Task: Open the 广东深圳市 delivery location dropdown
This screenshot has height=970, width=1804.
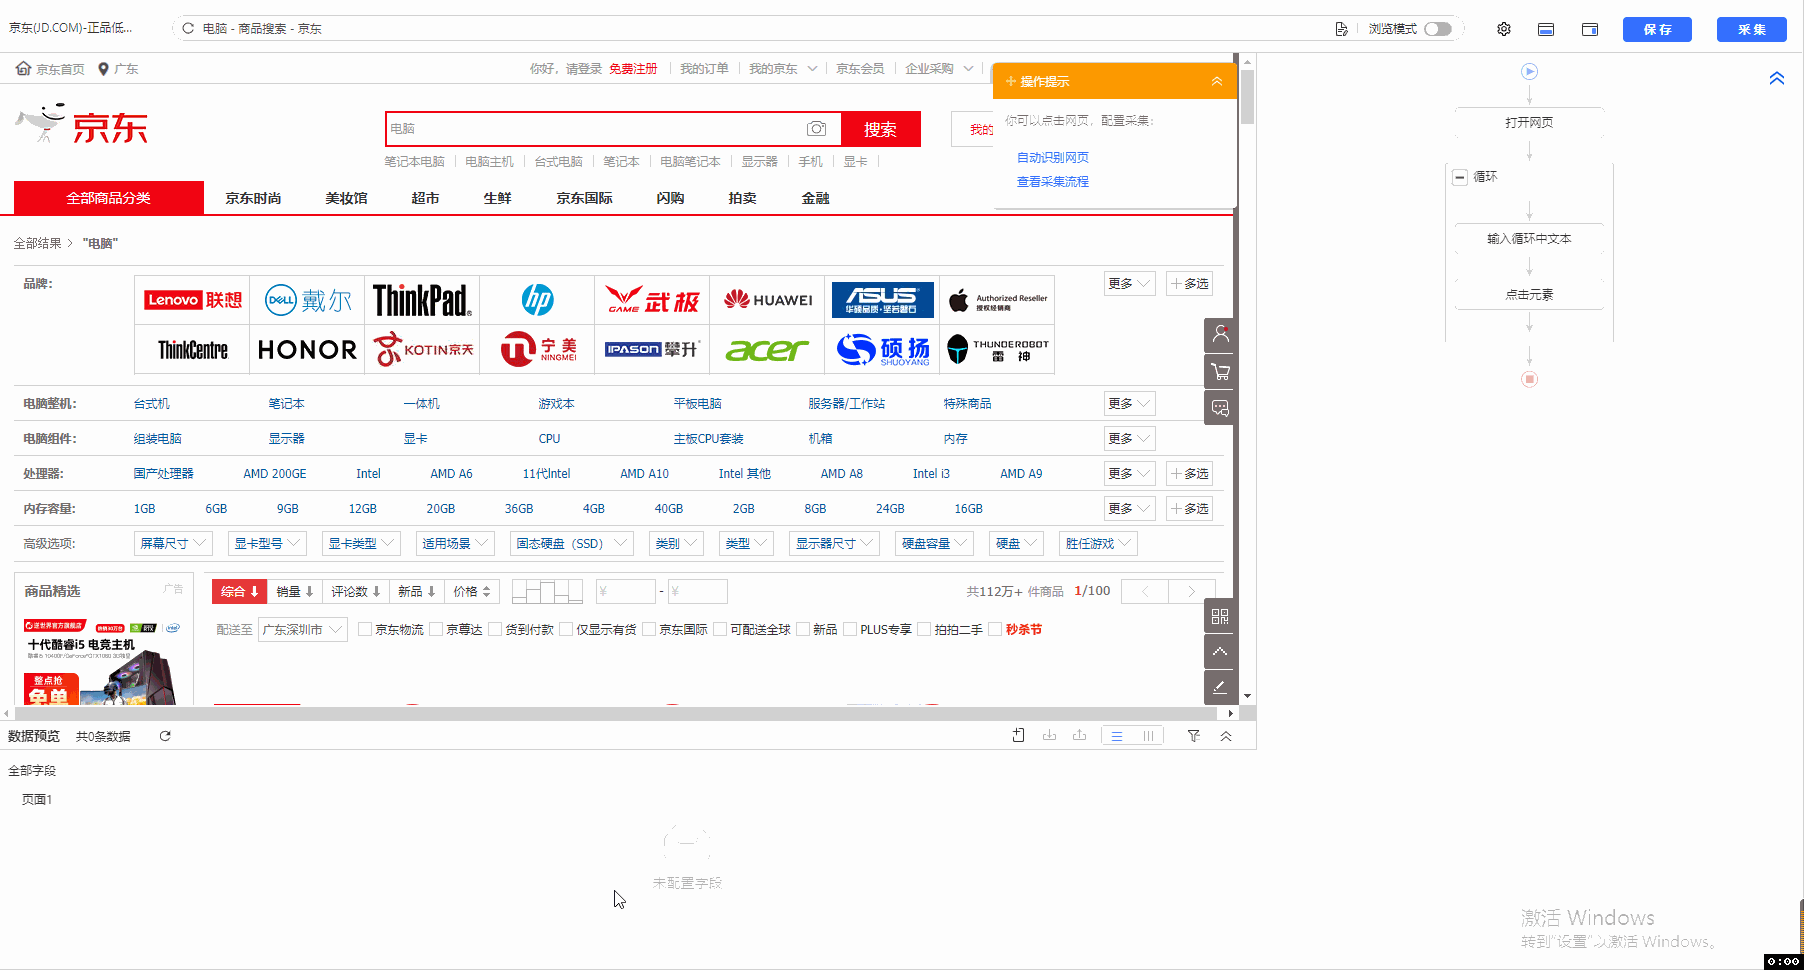Action: [x=303, y=630]
